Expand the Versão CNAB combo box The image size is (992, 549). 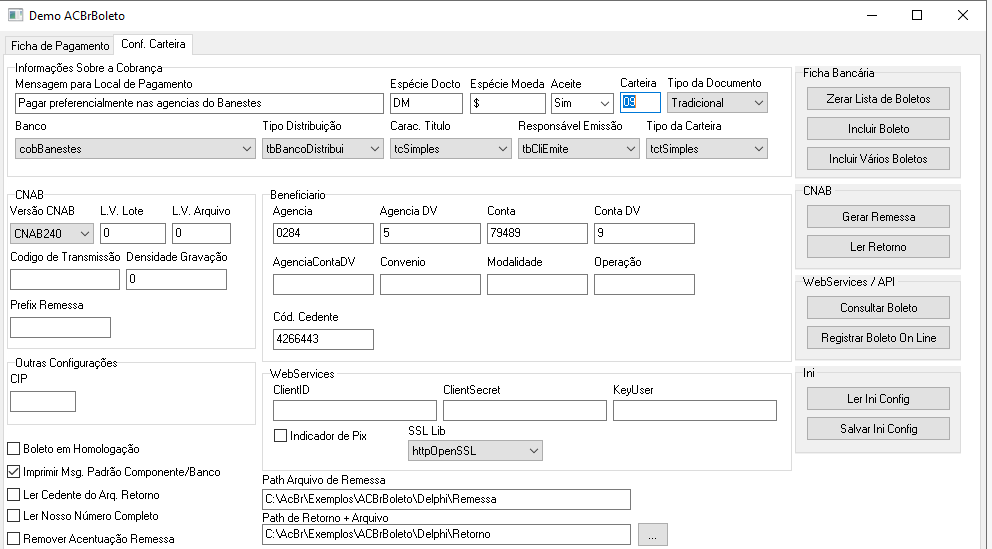coord(52,233)
